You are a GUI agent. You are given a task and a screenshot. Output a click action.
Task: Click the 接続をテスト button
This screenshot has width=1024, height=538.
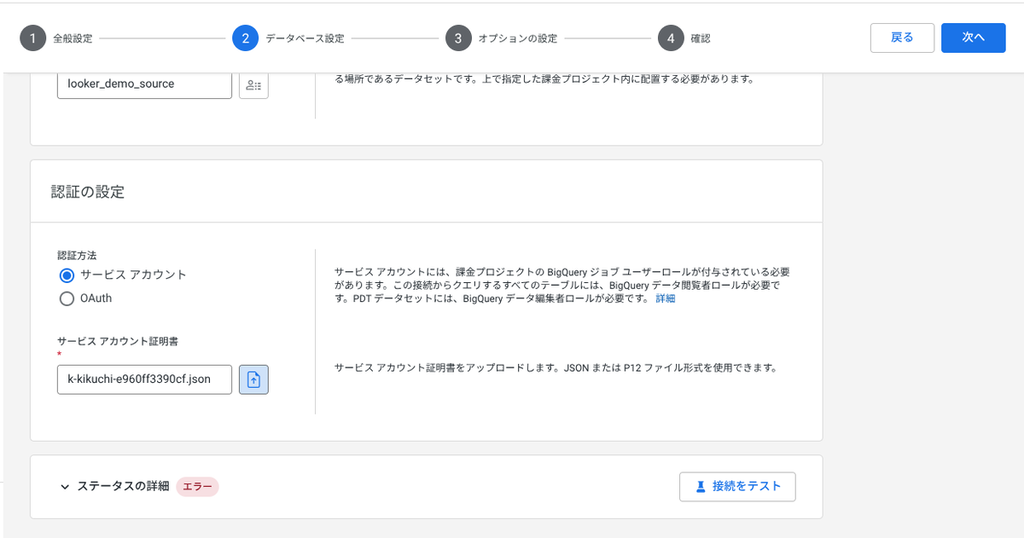[737, 486]
